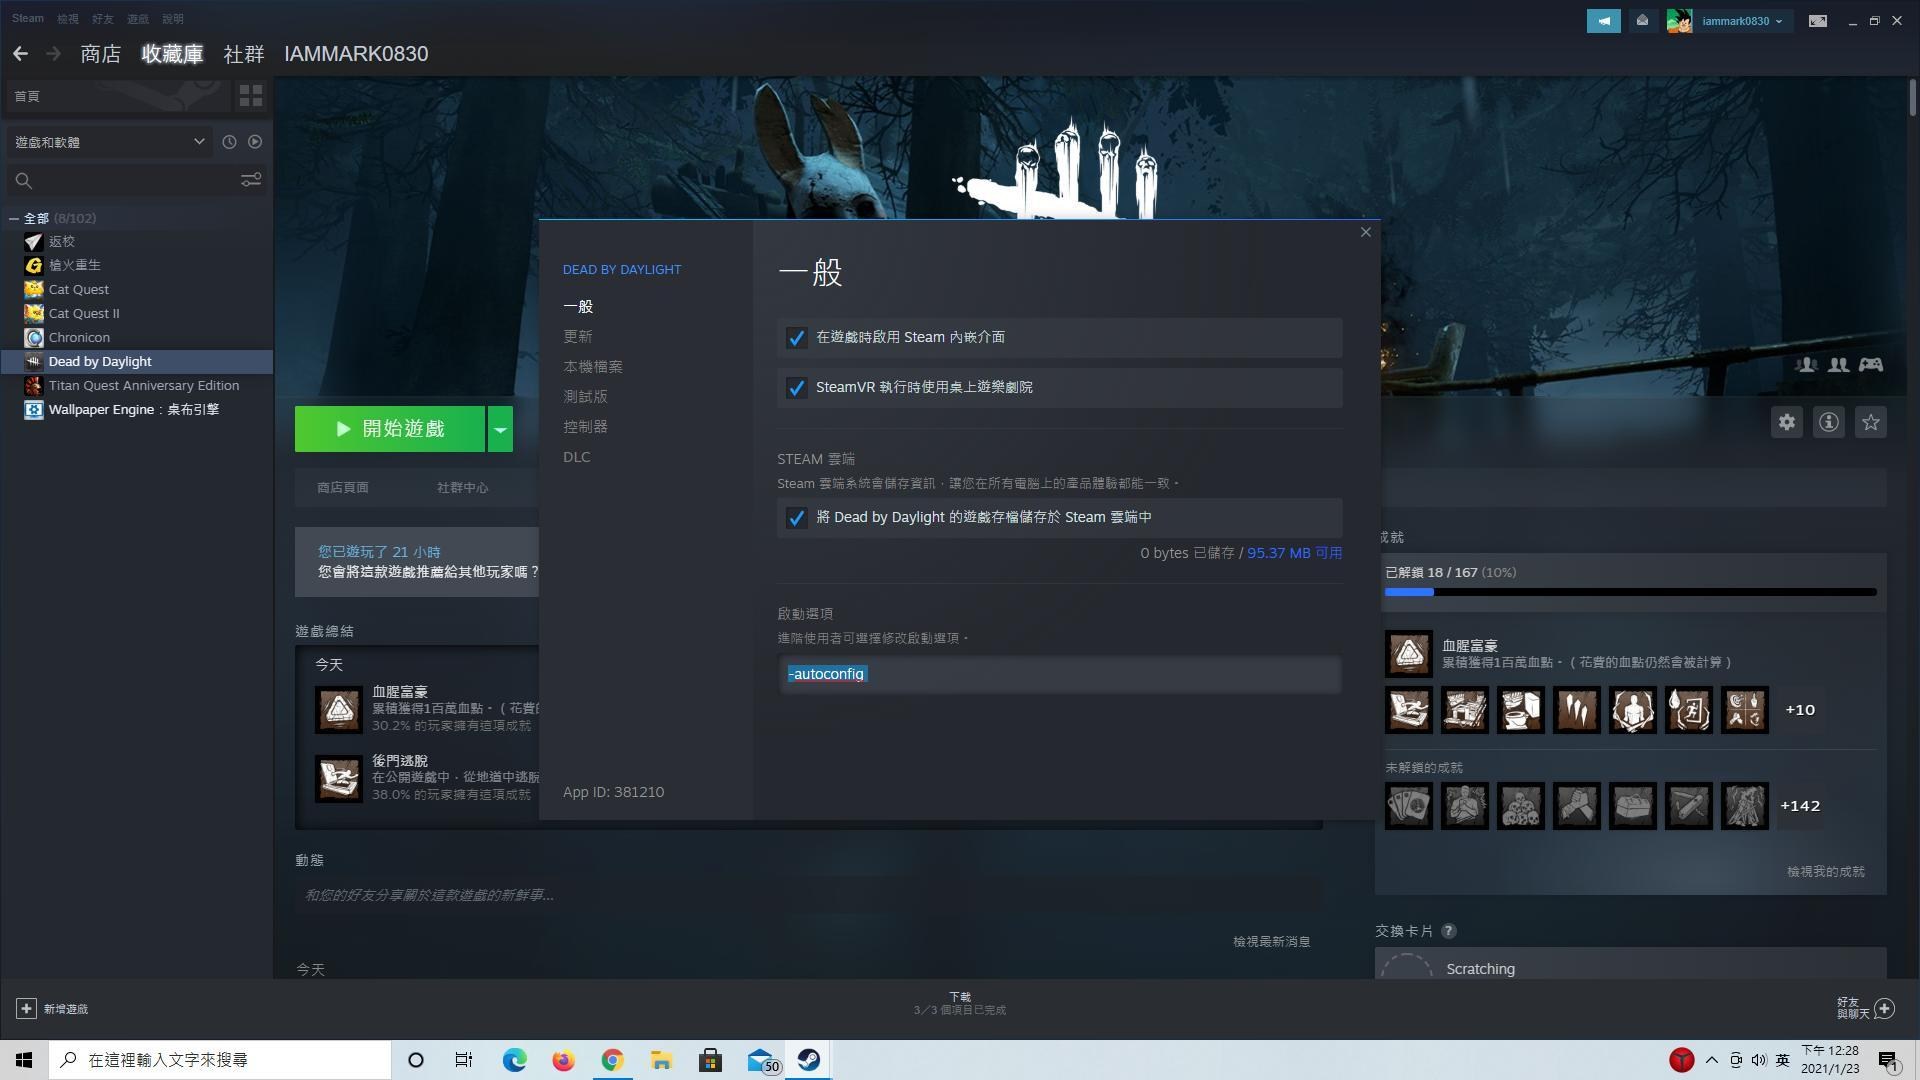Switch to Big Picture mode icon
This screenshot has height=1080, width=1920.
pyautogui.click(x=1818, y=21)
